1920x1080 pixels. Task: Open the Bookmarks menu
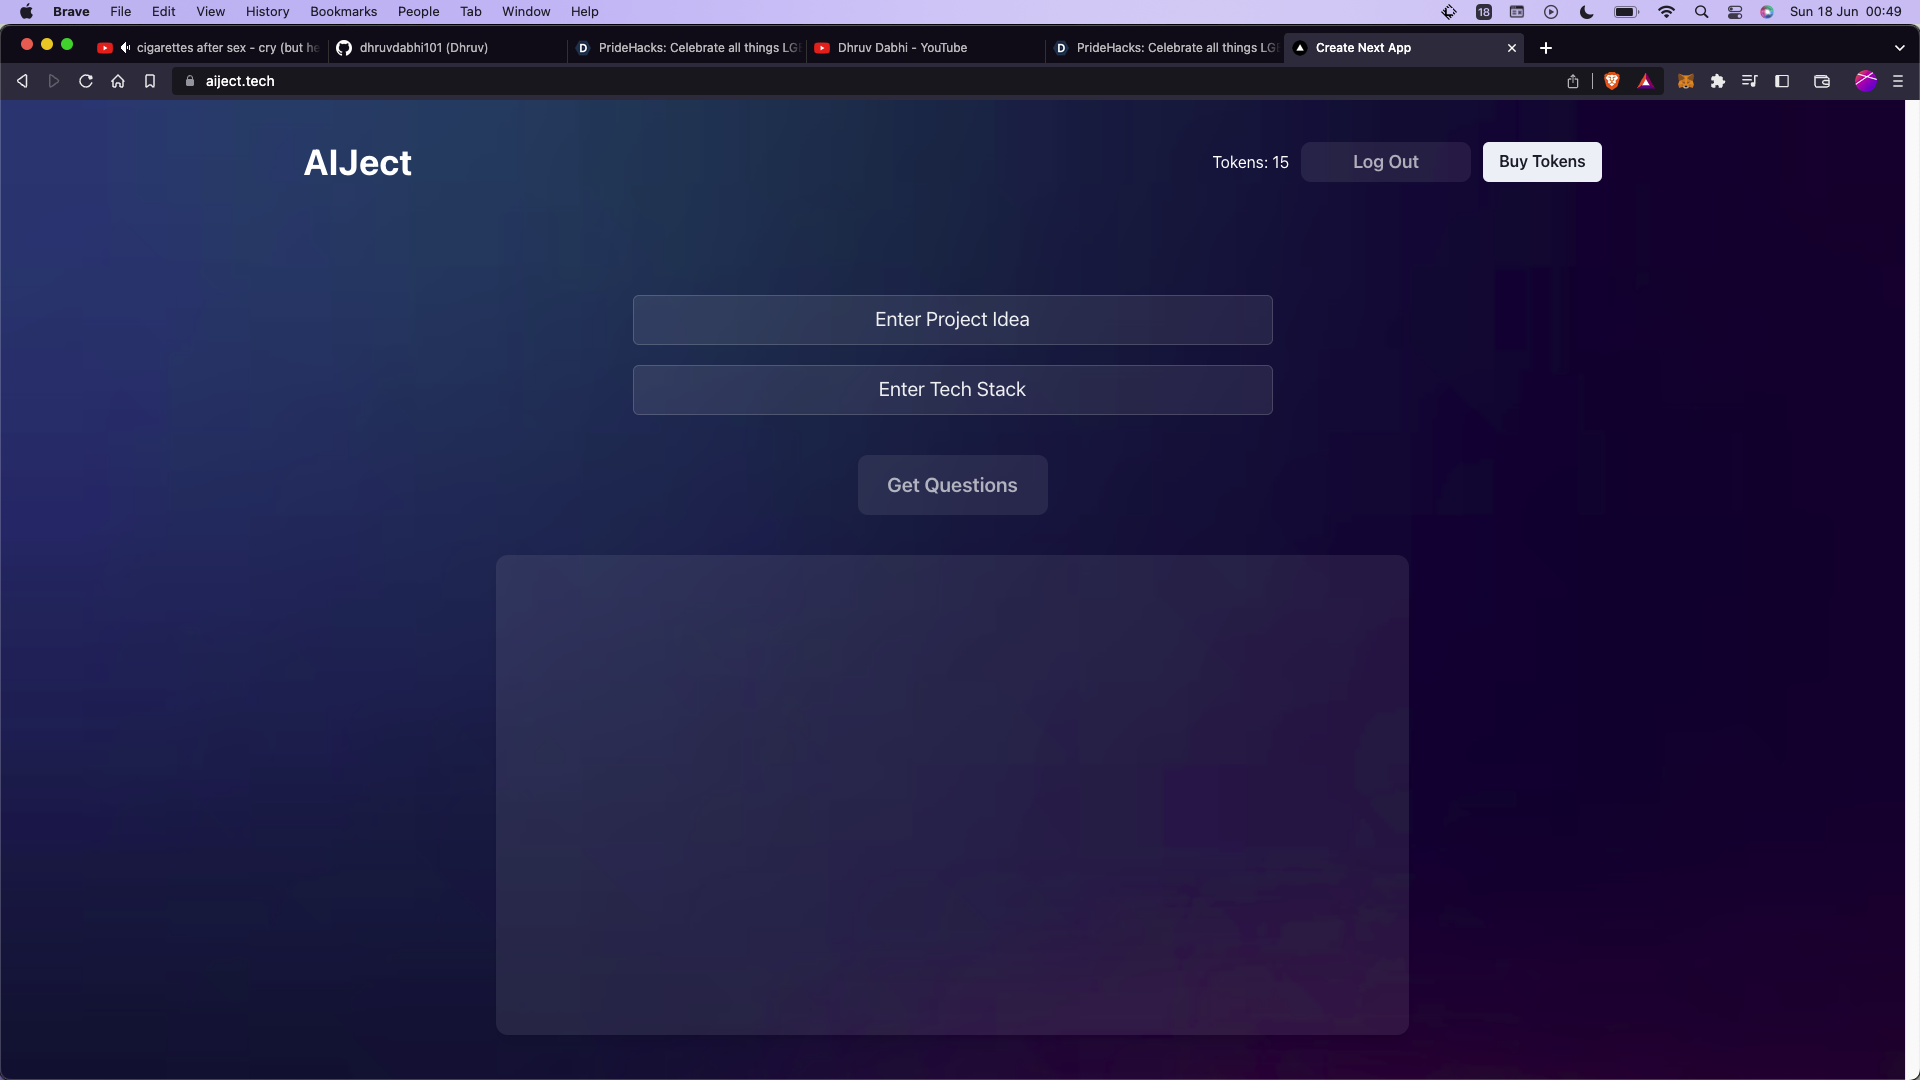(x=343, y=12)
